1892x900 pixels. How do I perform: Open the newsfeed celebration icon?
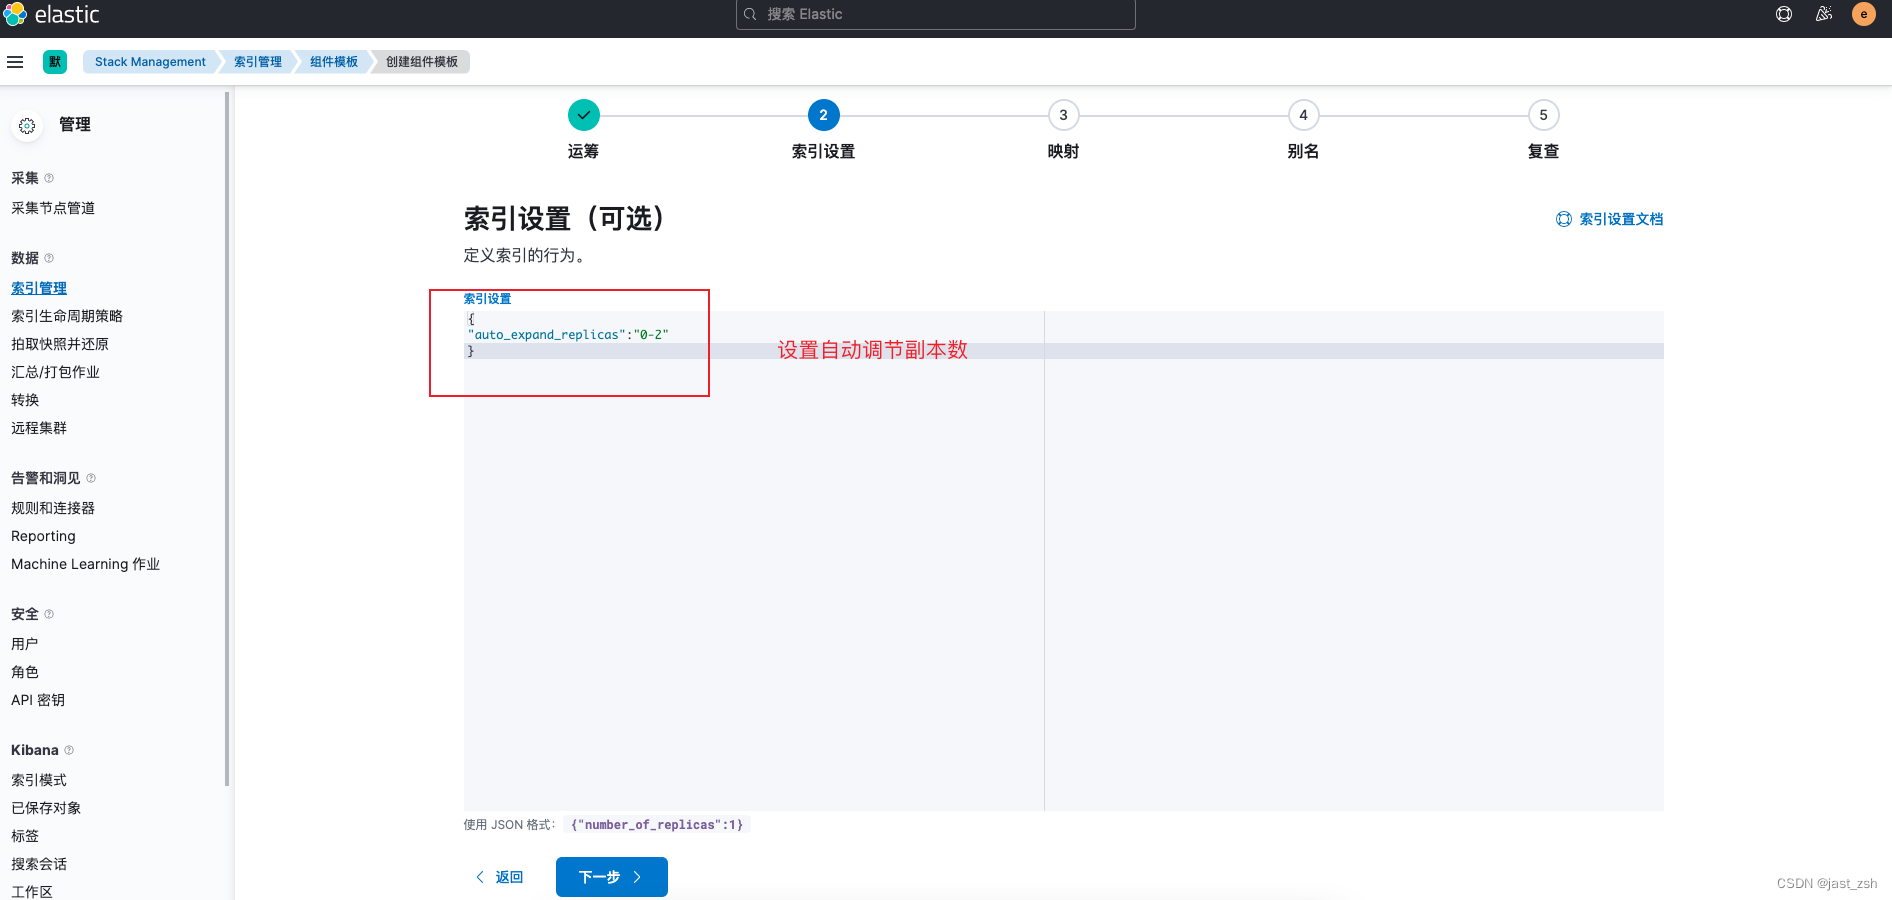pos(1824,14)
